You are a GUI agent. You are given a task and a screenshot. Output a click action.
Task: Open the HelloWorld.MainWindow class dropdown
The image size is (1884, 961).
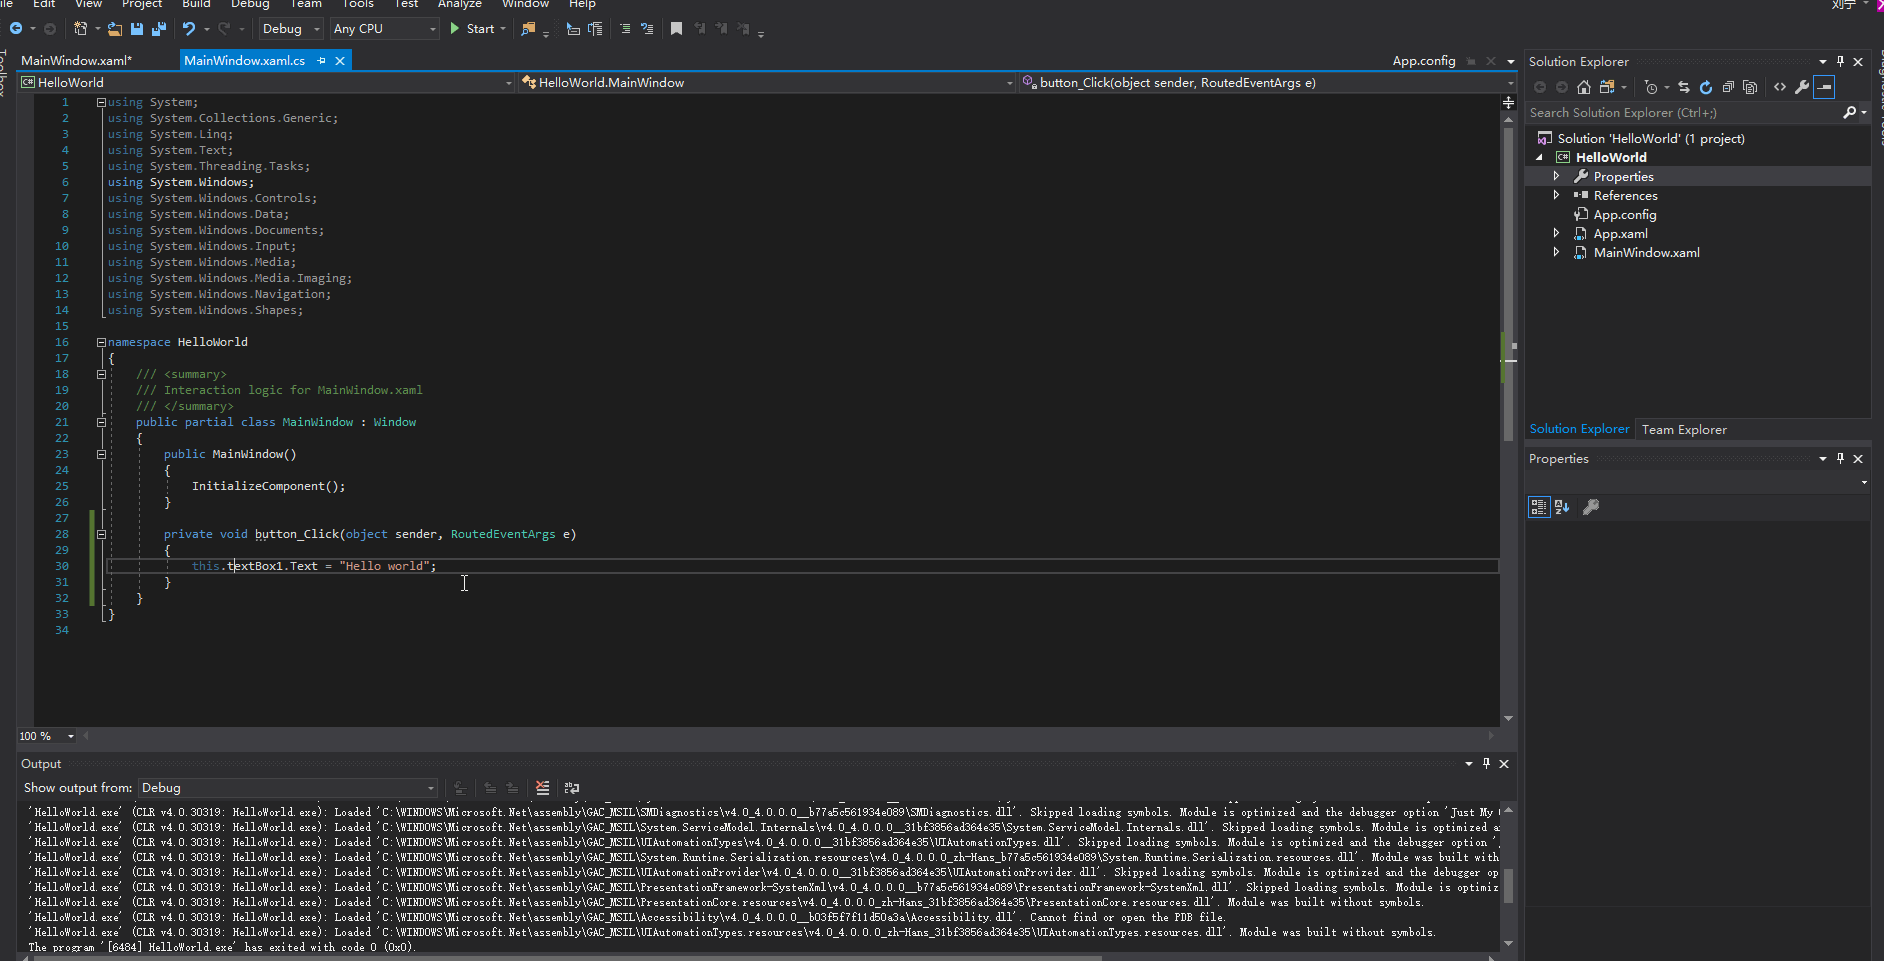[x=767, y=83]
